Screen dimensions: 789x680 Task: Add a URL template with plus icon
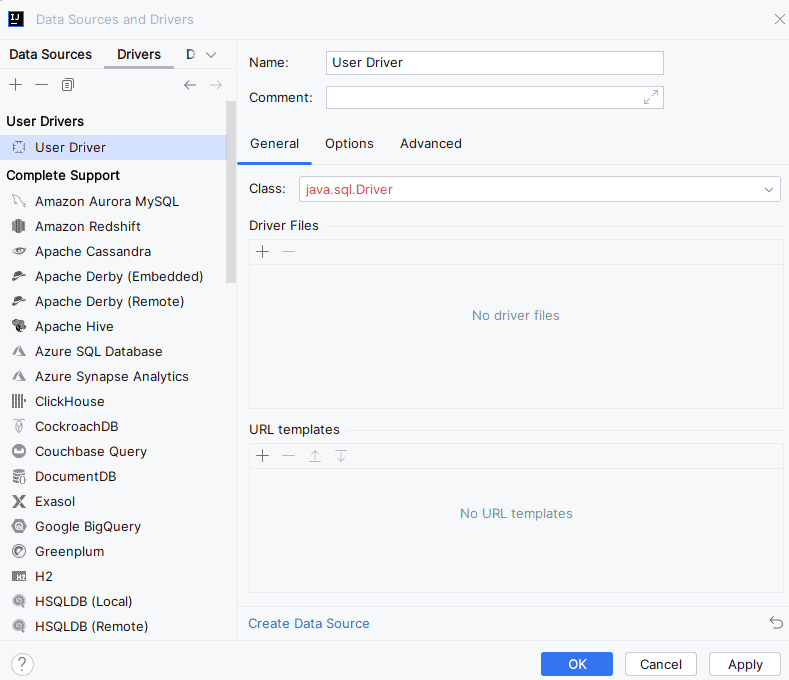coord(263,456)
